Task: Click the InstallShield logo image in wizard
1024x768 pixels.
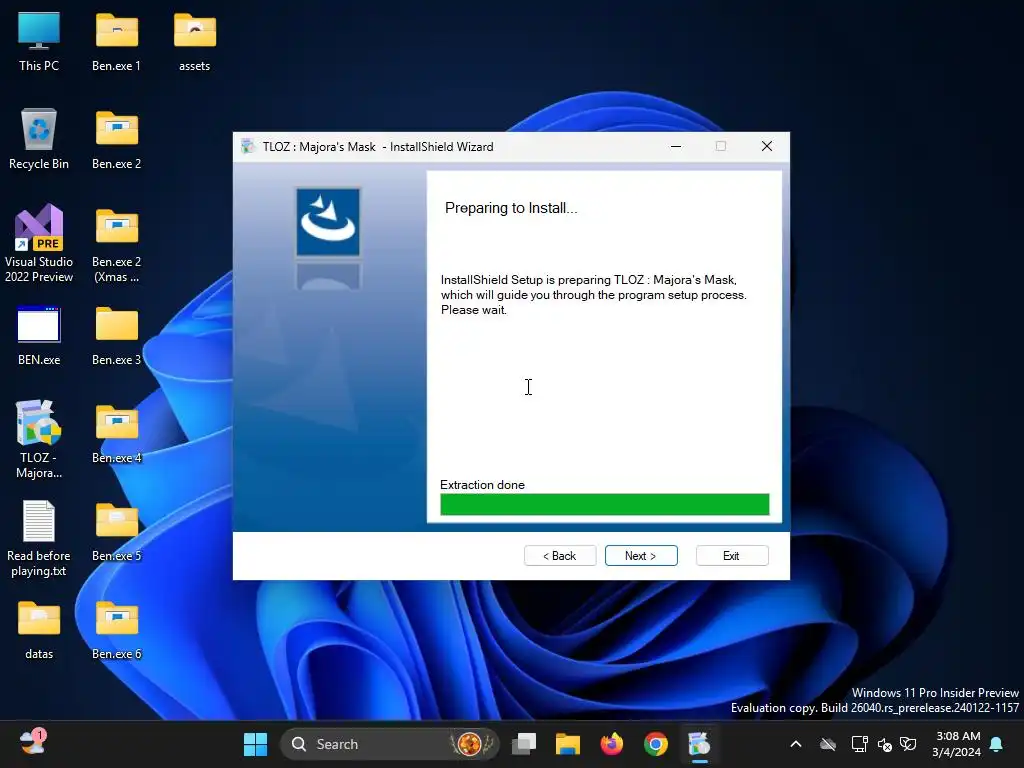Action: coord(328,222)
